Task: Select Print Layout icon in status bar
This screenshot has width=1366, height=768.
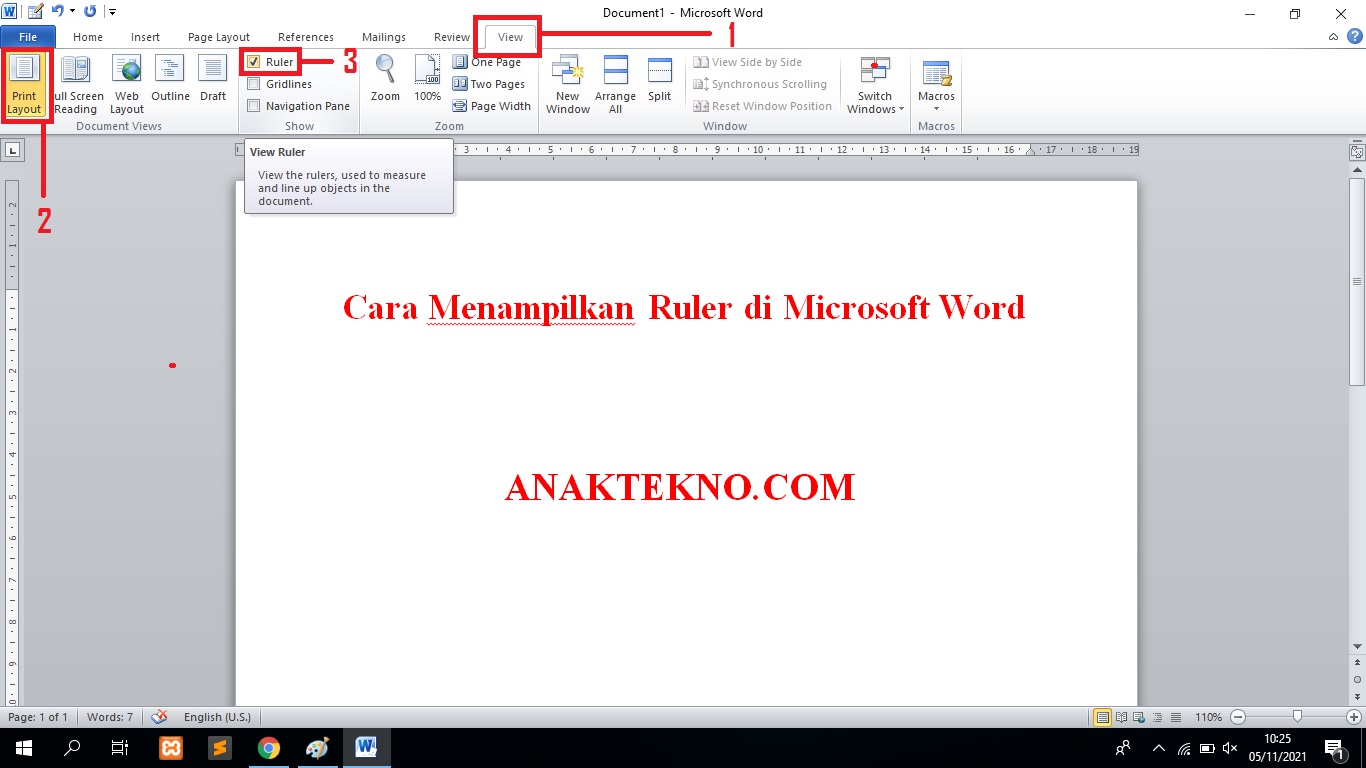Action: click(x=1102, y=717)
